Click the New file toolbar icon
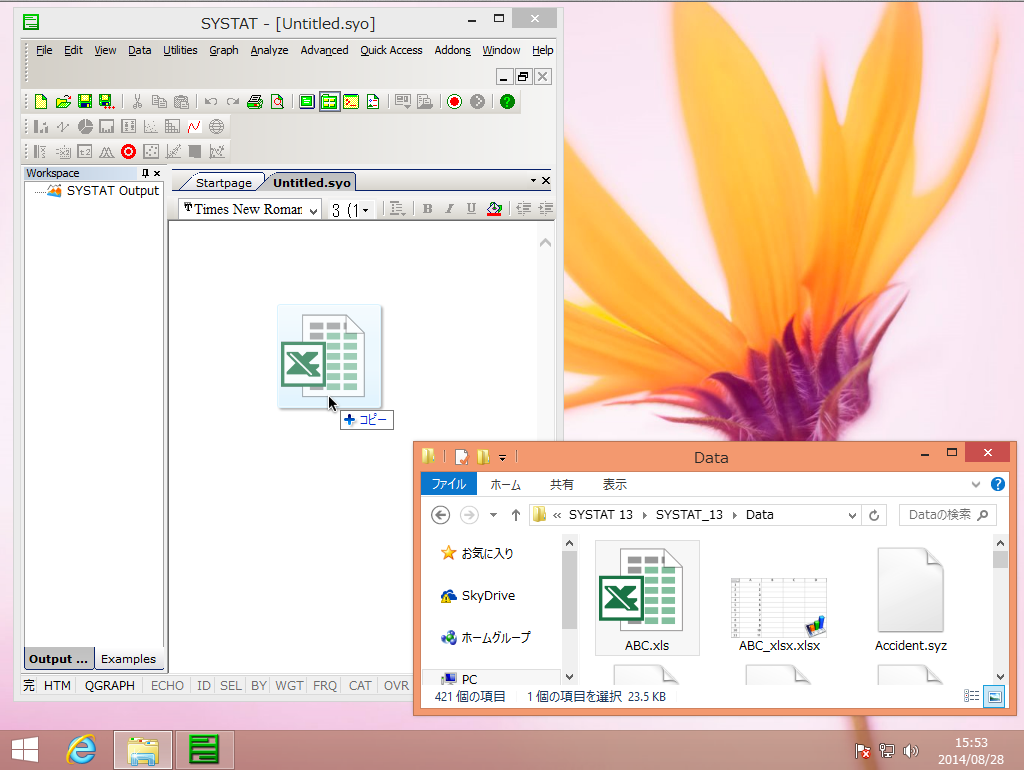 click(41, 101)
